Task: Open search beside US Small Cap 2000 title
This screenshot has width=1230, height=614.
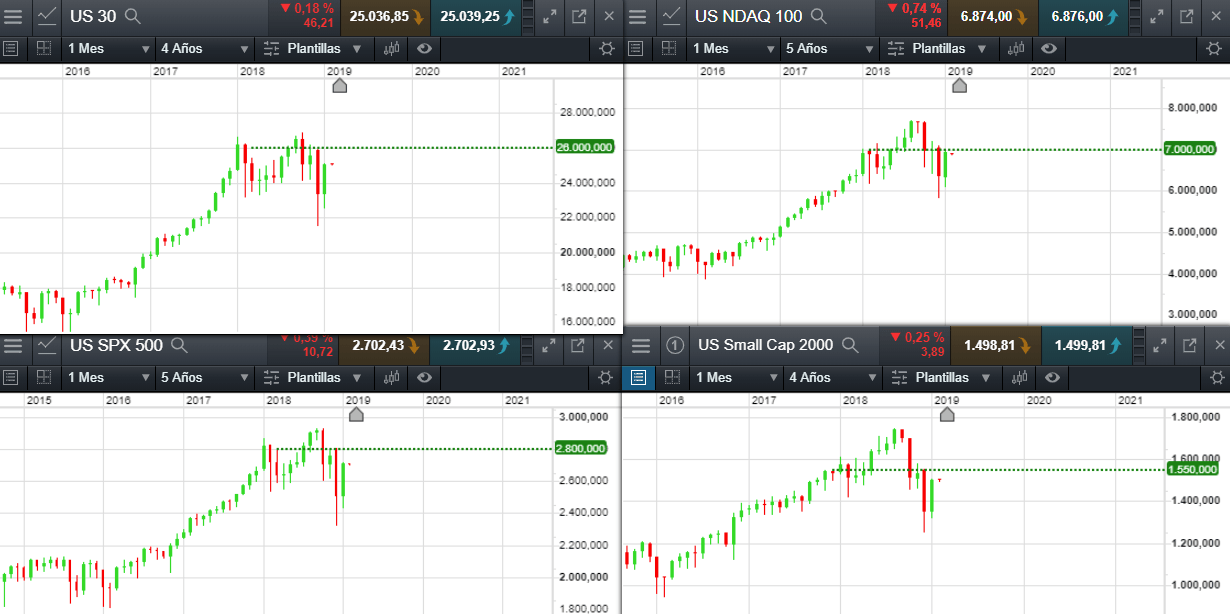Action: [850, 345]
